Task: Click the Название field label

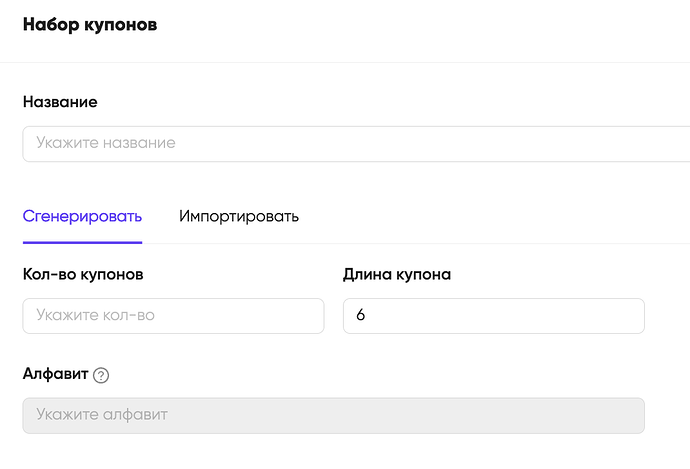Action: [x=60, y=102]
